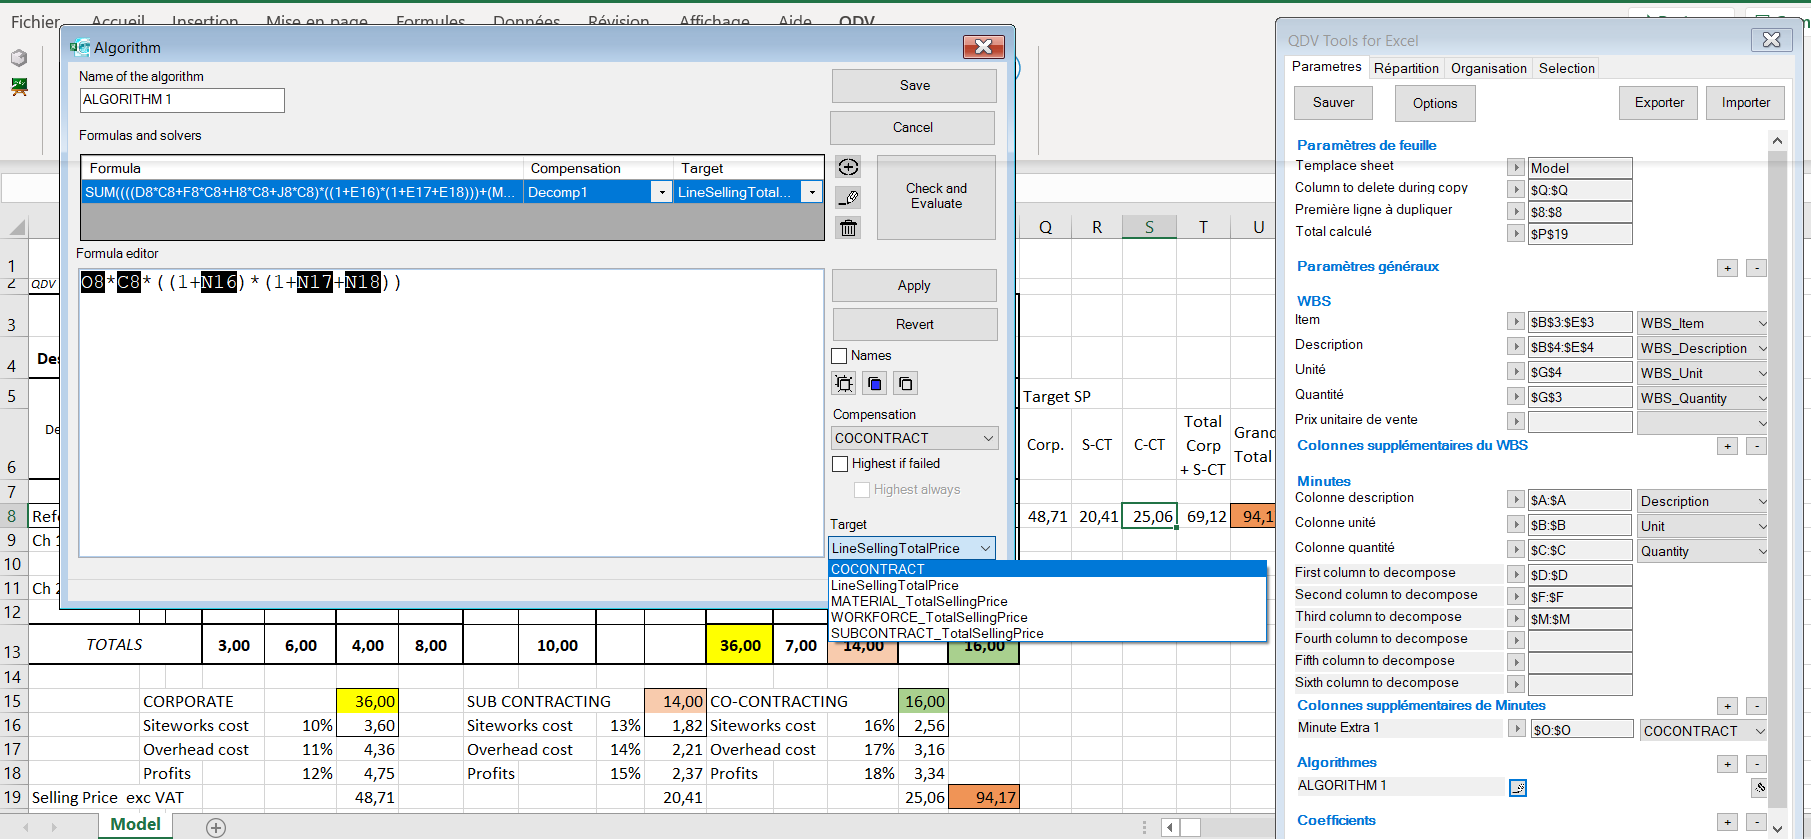Add a new worksheet next to the Model tab
The height and width of the screenshot is (839, 1811).
click(x=216, y=827)
